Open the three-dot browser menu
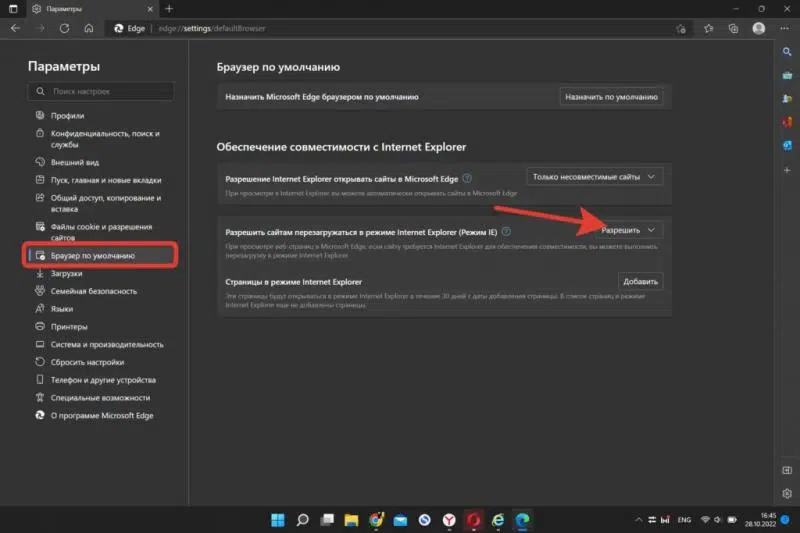The image size is (800, 533). tap(784, 29)
